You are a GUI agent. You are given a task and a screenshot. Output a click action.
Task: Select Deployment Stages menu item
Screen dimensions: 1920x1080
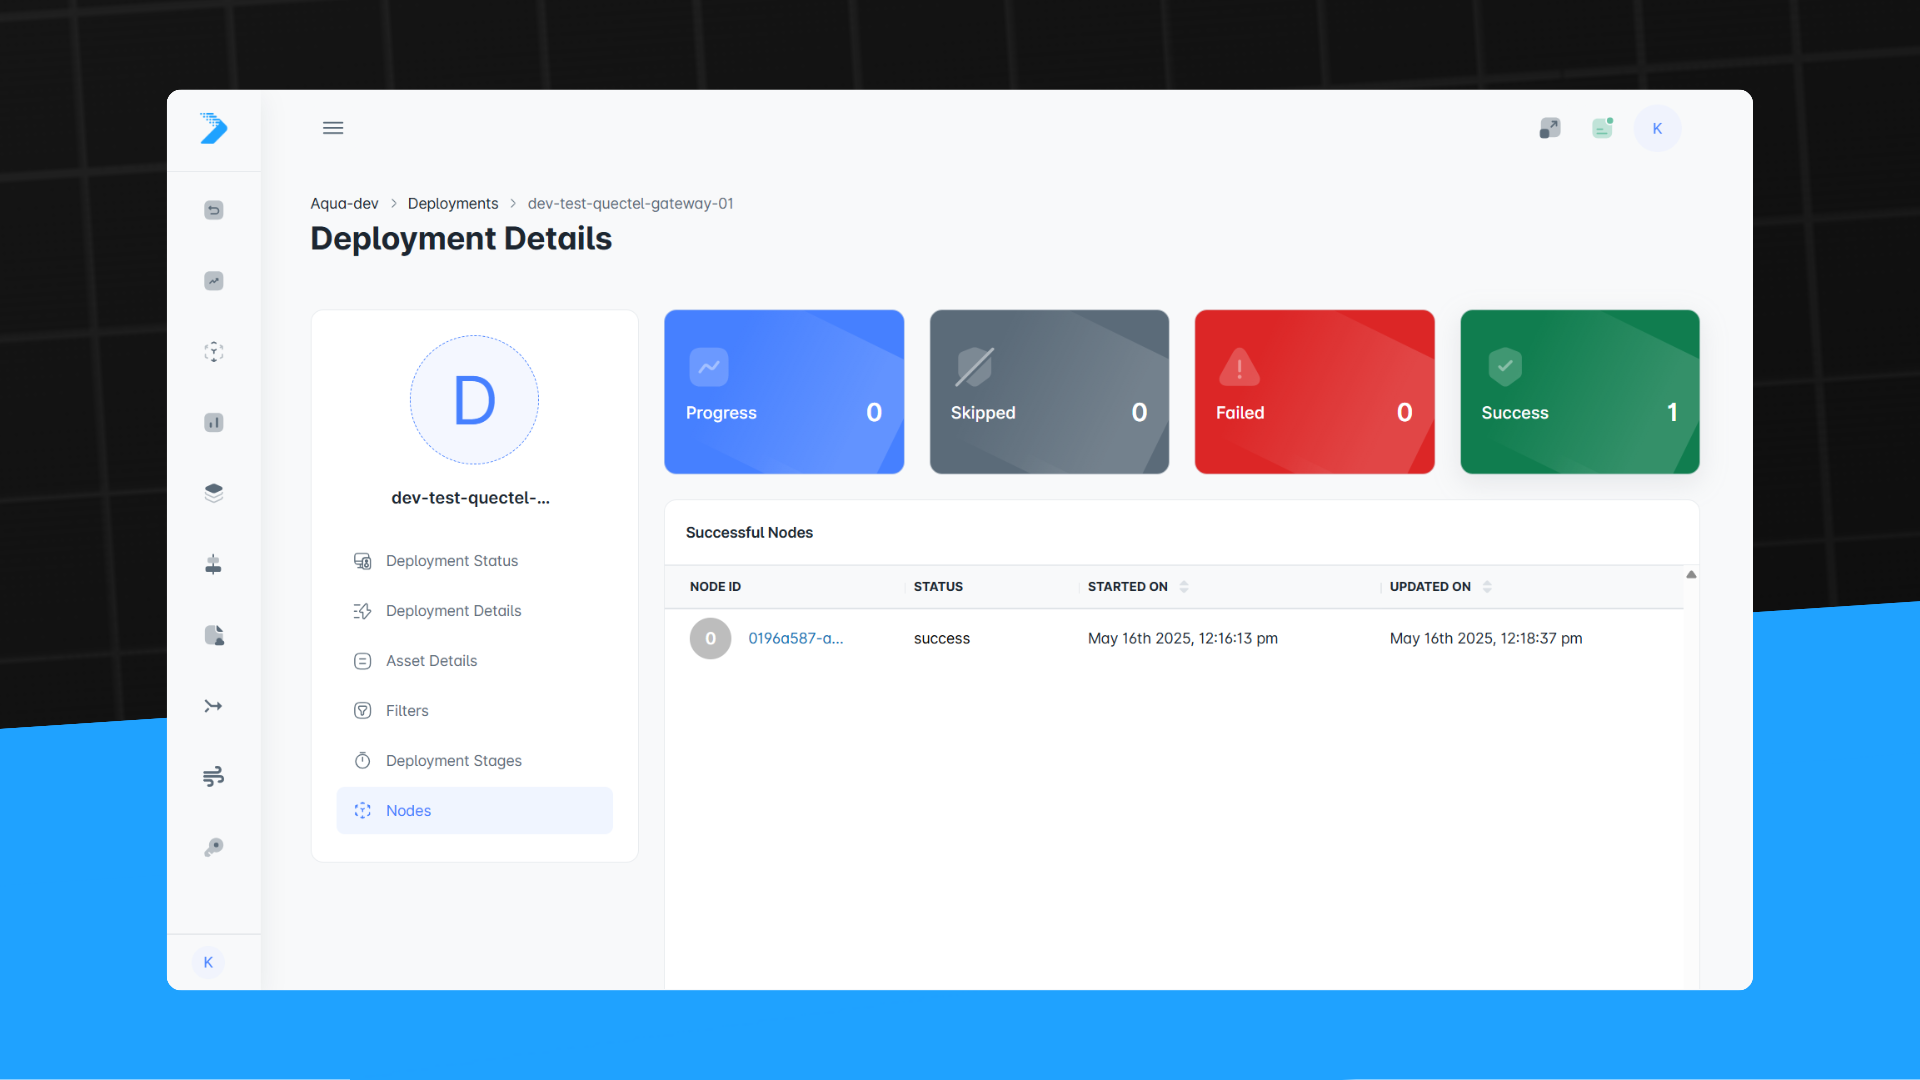pyautogui.click(x=454, y=761)
